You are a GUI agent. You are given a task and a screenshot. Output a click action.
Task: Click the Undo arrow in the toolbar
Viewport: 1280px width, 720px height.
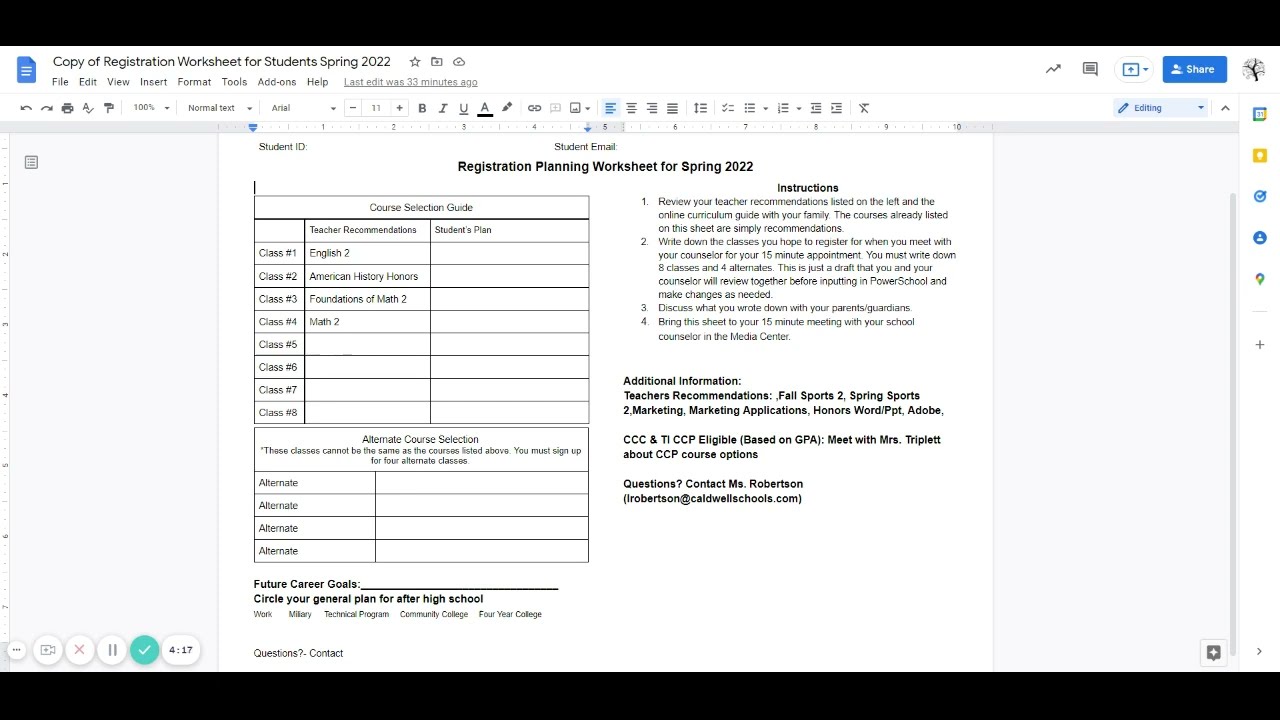coord(26,108)
